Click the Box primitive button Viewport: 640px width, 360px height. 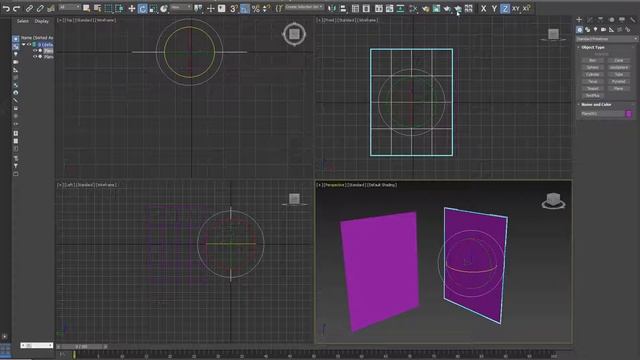click(x=593, y=60)
